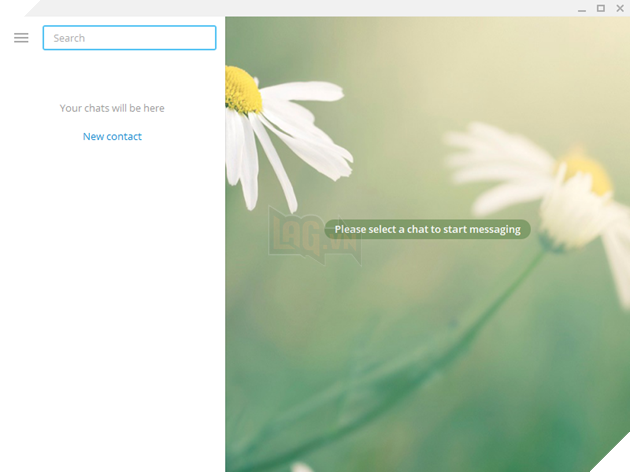Click the bottom-right window resize corner

[x=622, y=464]
